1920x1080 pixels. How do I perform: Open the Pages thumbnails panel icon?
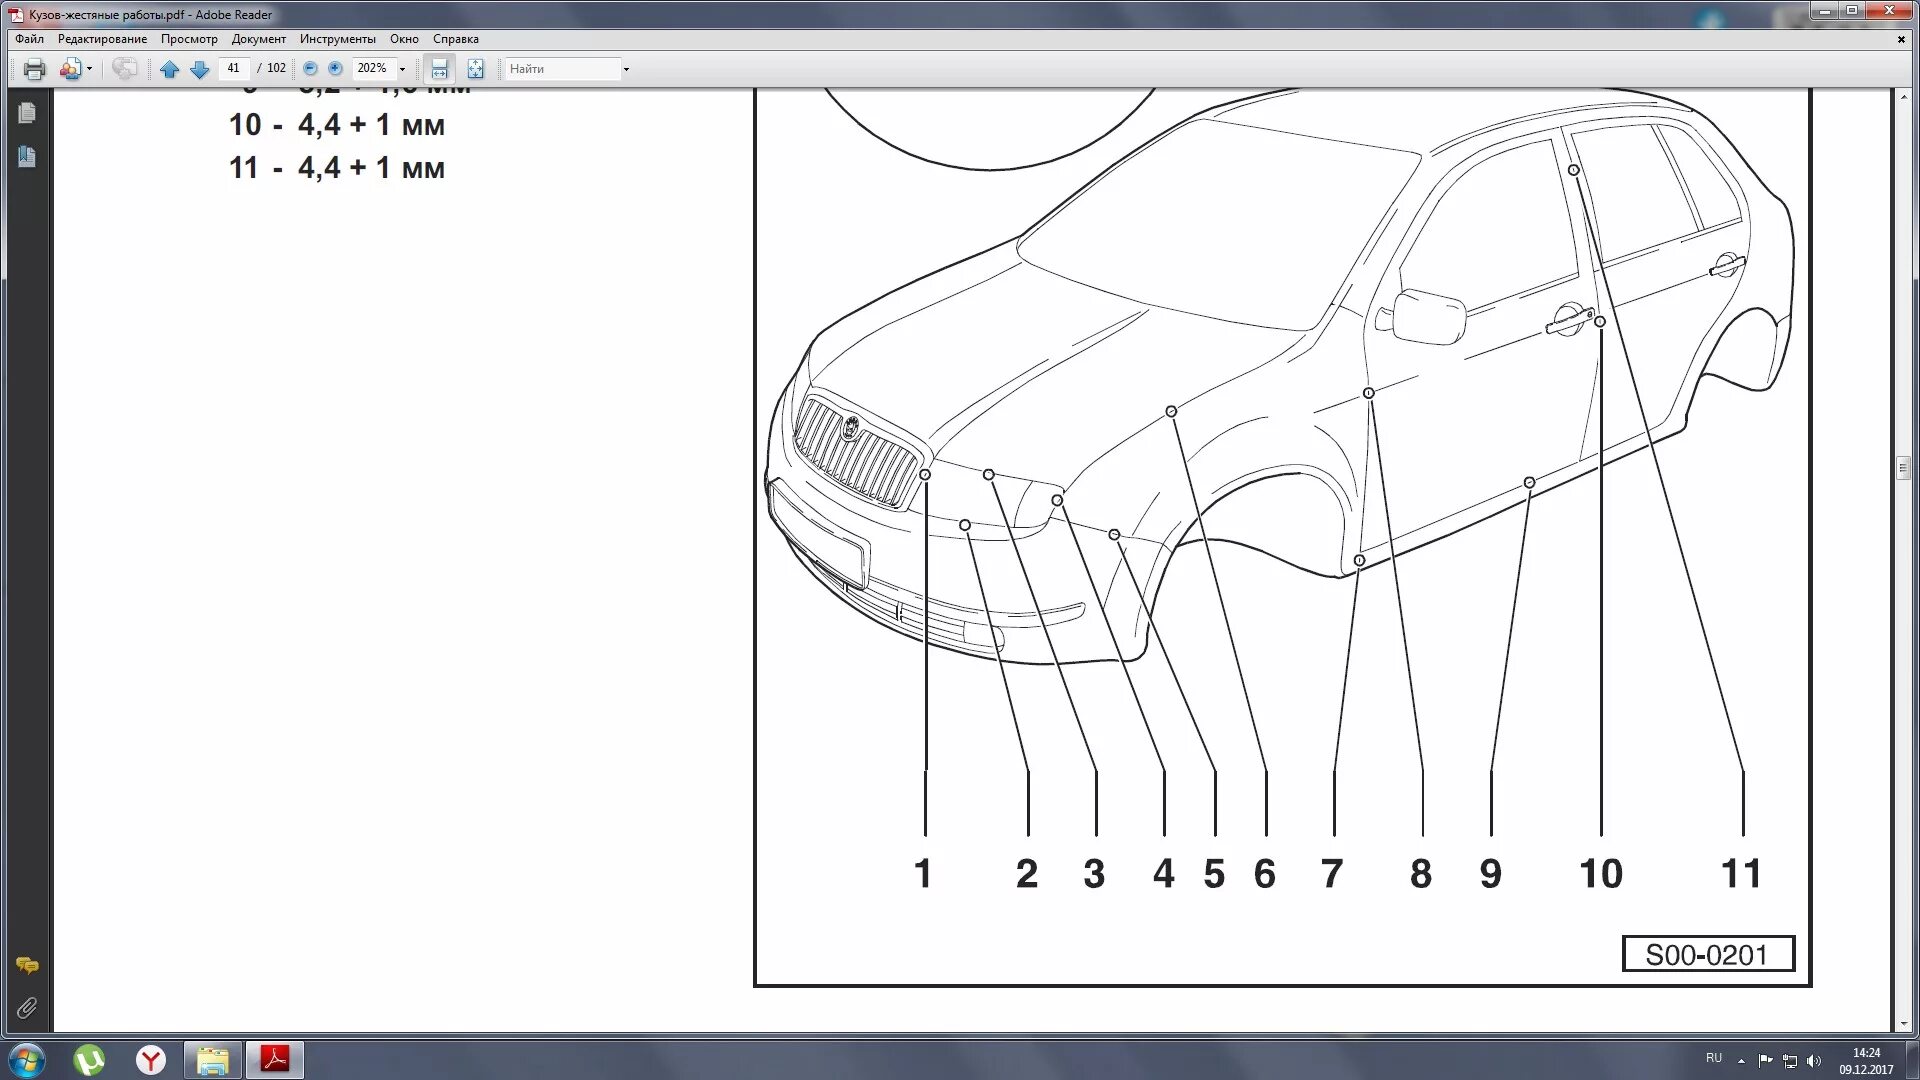(27, 113)
